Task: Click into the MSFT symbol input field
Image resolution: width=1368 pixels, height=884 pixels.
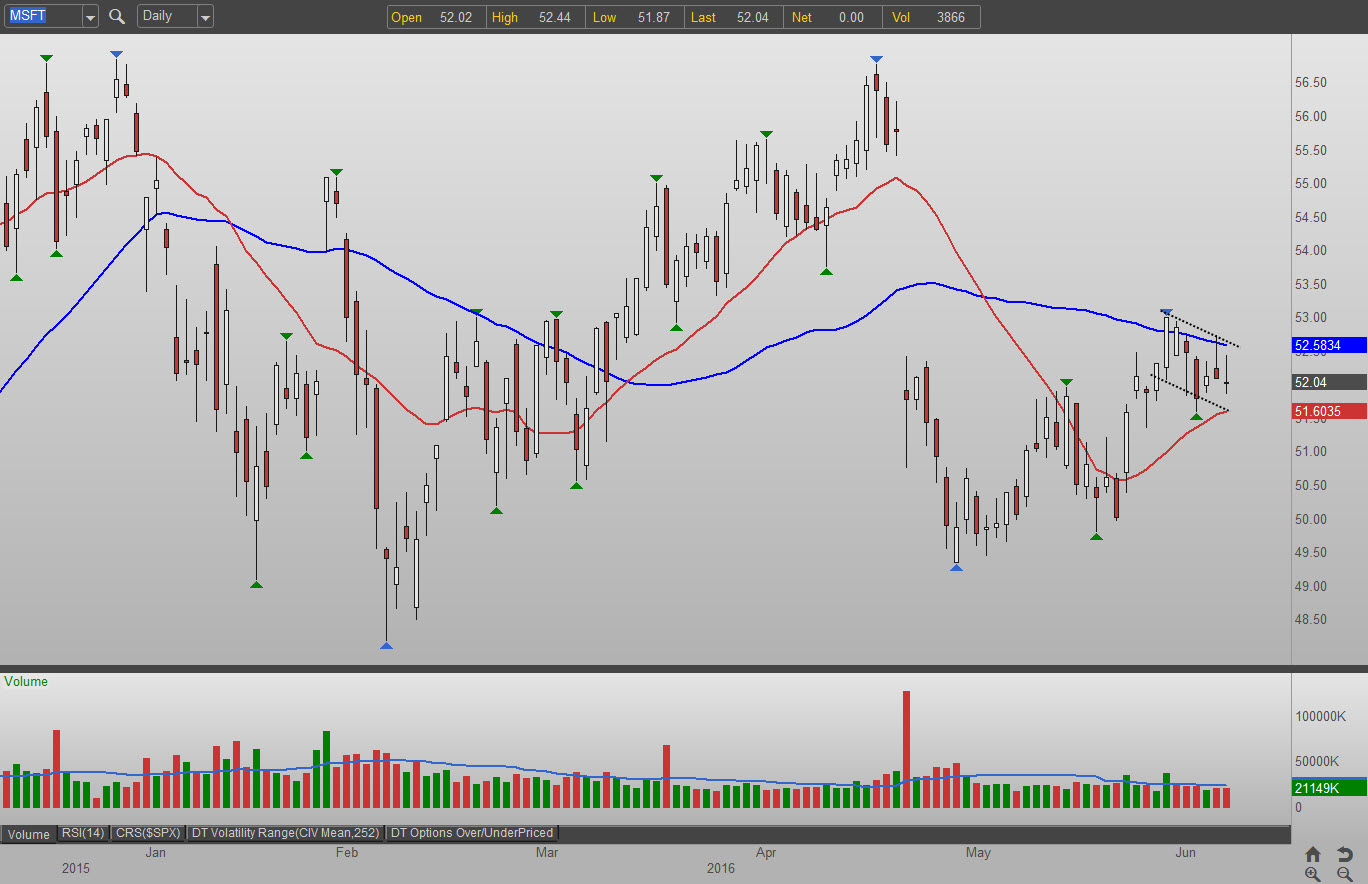Action: pyautogui.click(x=41, y=16)
